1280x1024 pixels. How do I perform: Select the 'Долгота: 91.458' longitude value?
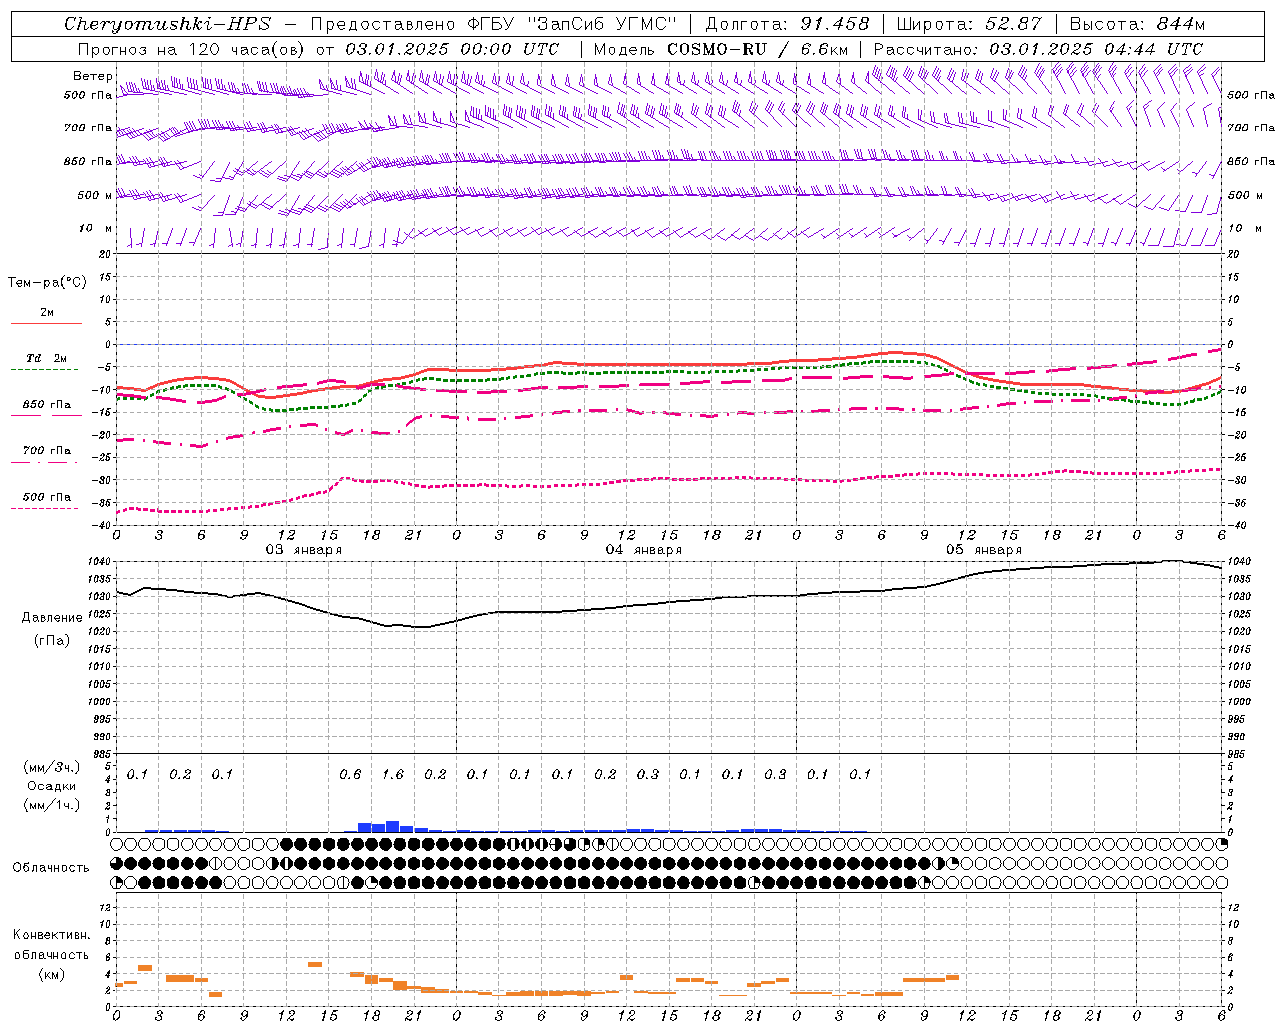[787, 24]
